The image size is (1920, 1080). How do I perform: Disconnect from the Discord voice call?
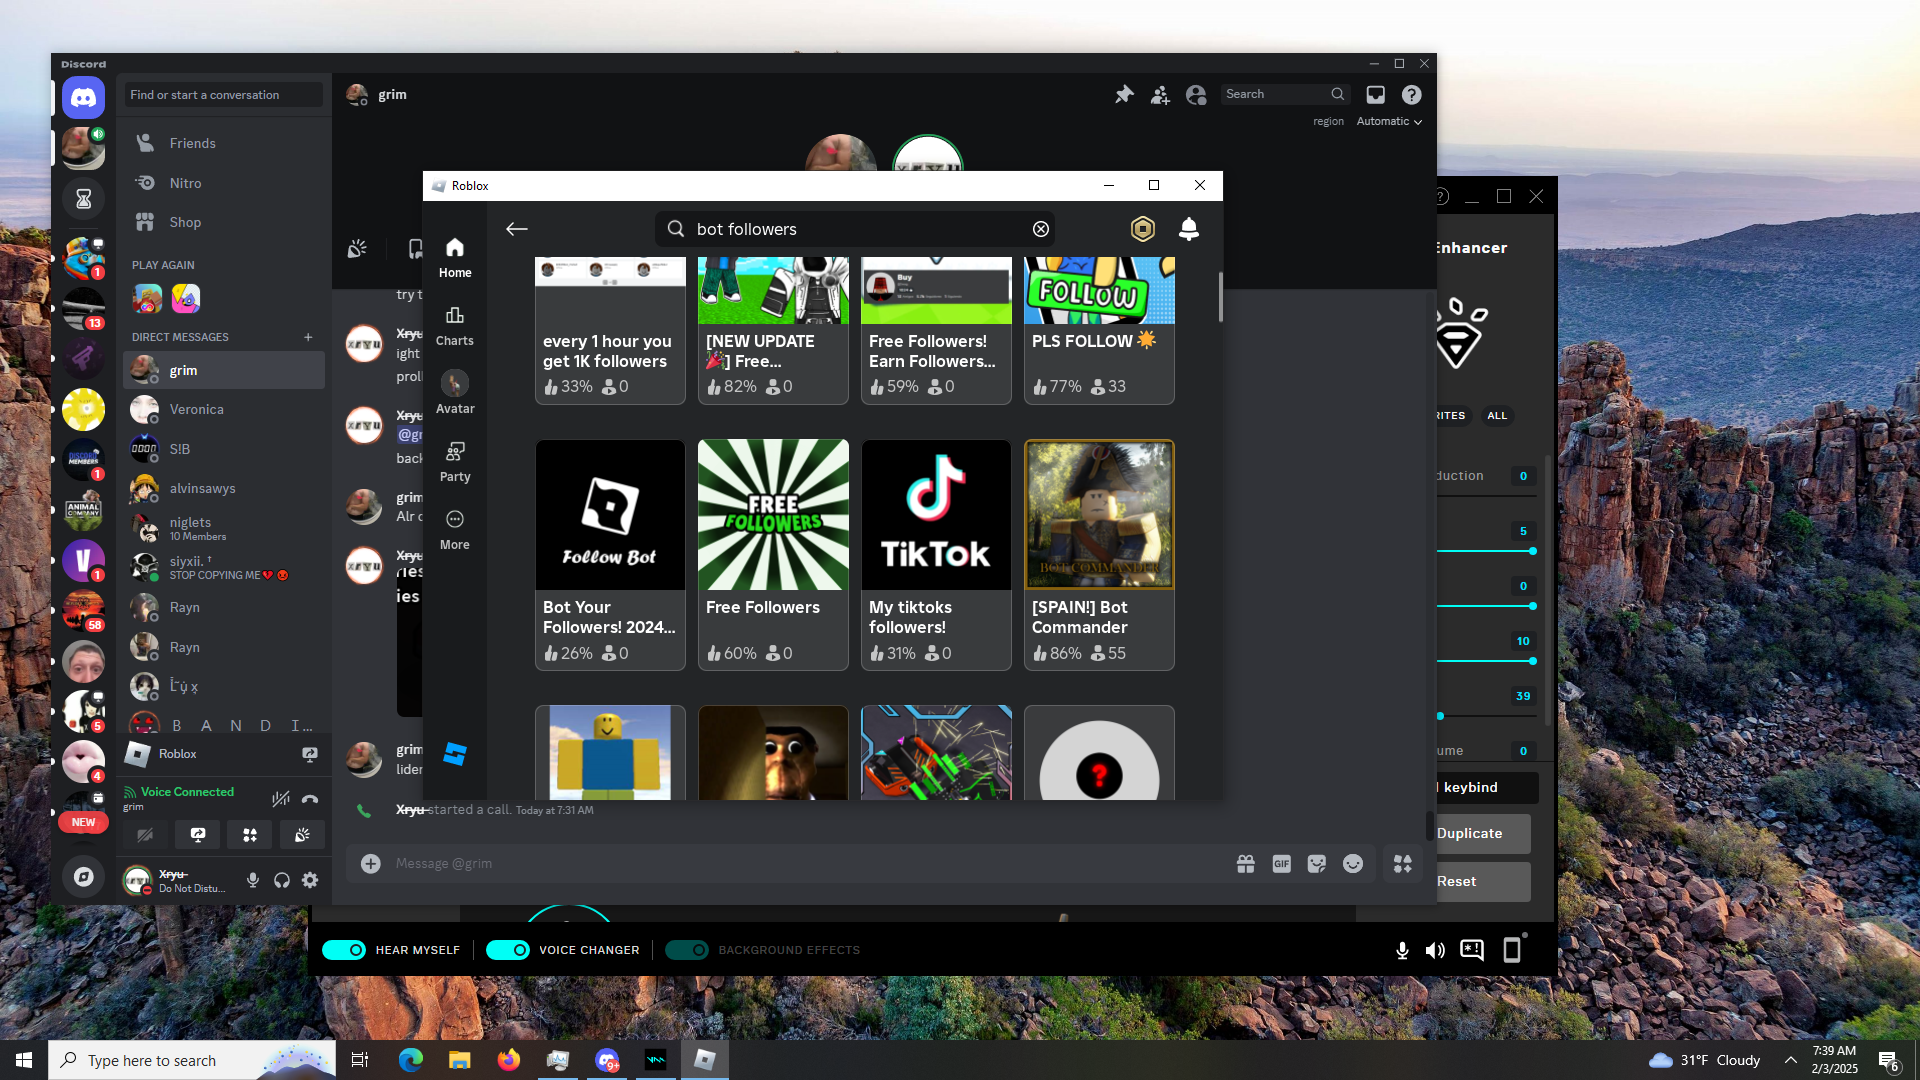310,798
